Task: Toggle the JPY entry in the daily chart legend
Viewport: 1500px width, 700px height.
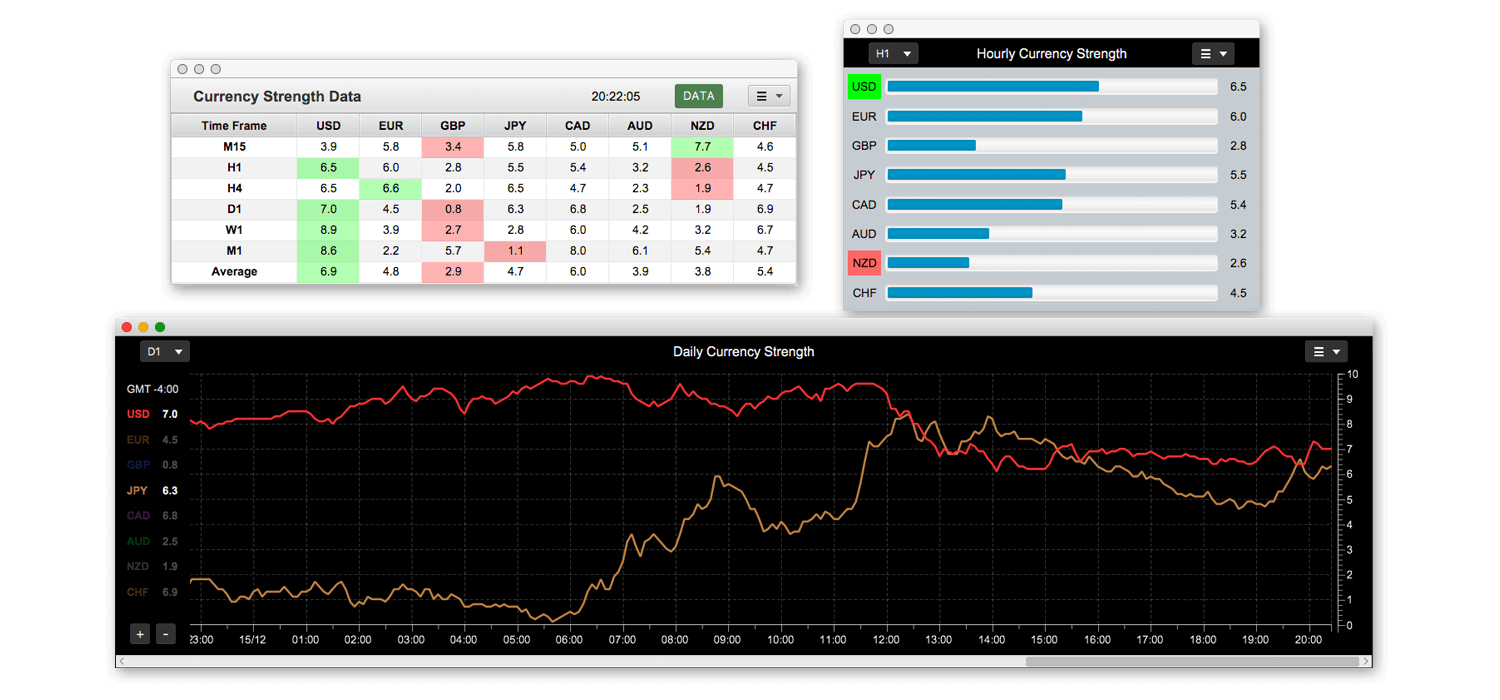Action: pos(137,490)
